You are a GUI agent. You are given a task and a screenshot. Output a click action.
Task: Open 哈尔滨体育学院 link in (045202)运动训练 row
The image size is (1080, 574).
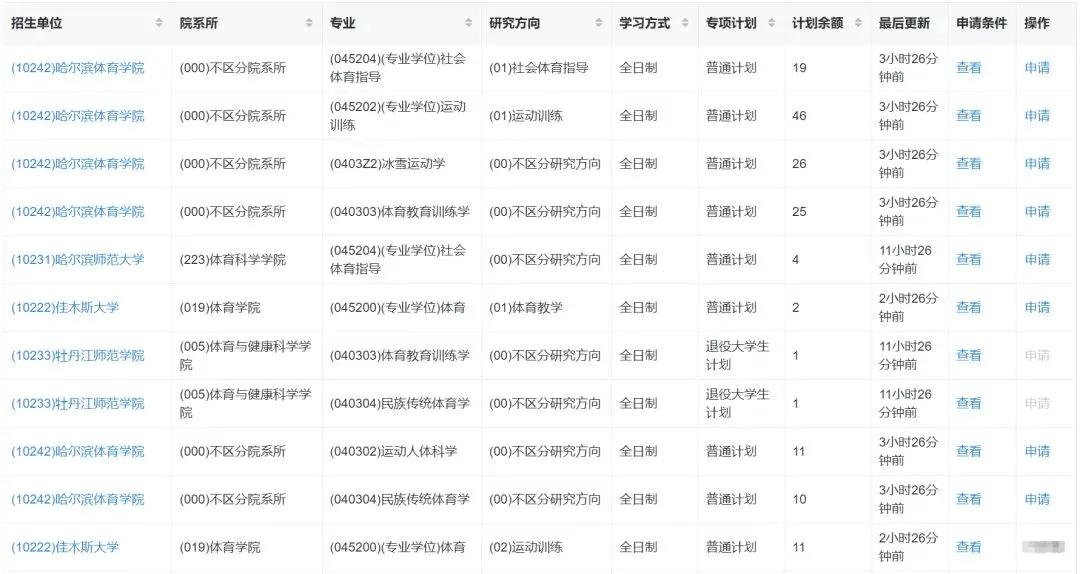coord(78,116)
